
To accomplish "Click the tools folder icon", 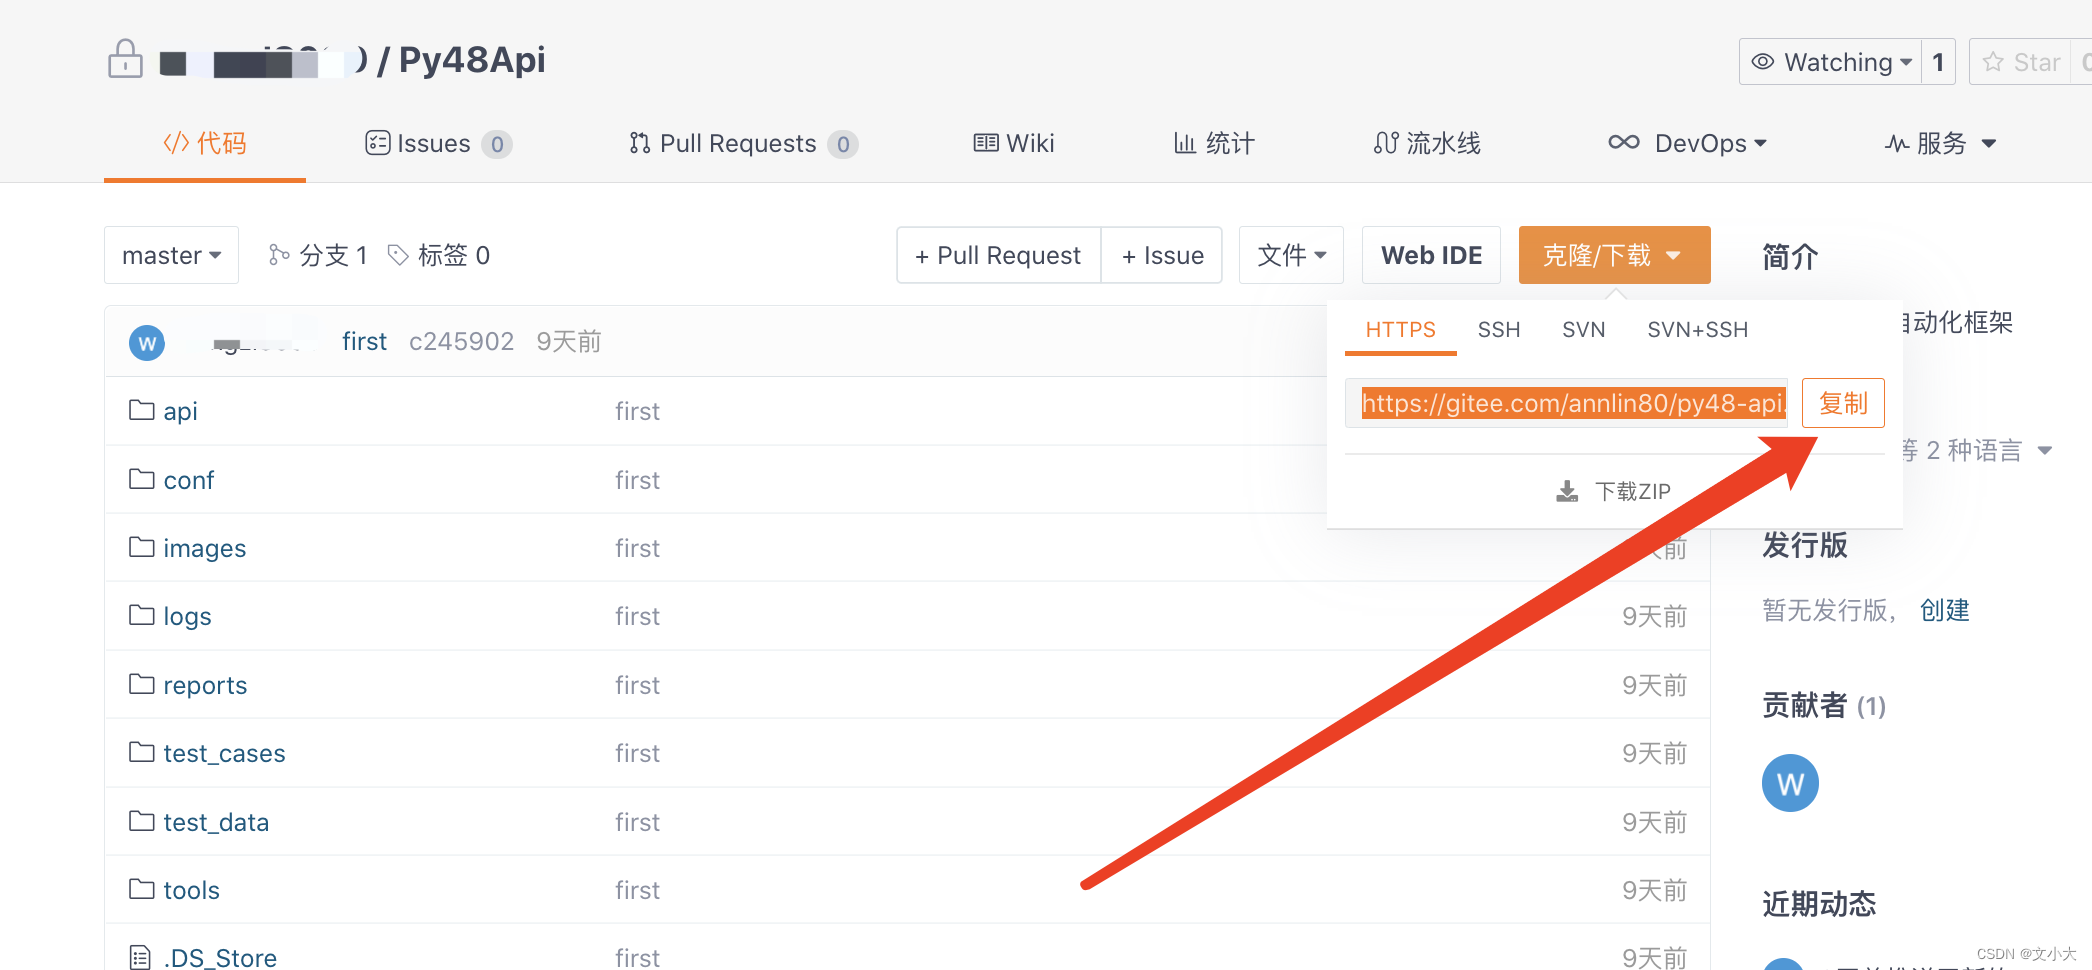I will 141,889.
